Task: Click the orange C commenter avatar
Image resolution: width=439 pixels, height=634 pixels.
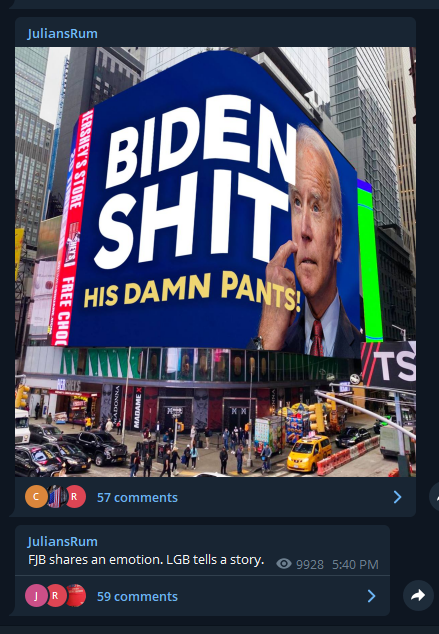Action: 36,497
